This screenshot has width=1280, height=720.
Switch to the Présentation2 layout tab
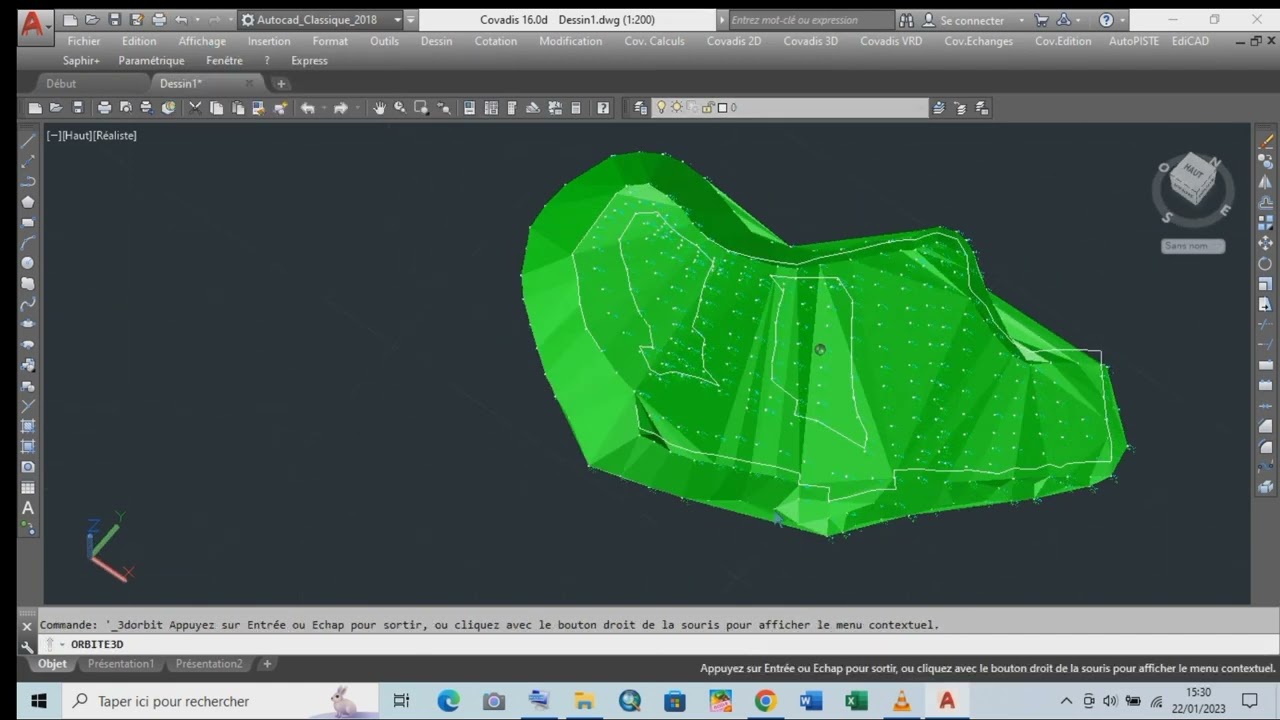point(209,664)
